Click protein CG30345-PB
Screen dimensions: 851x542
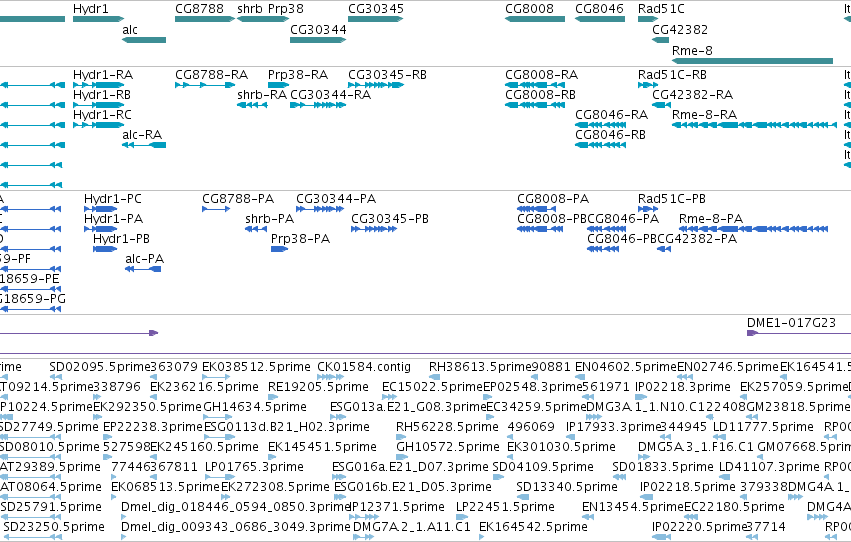[x=390, y=219]
